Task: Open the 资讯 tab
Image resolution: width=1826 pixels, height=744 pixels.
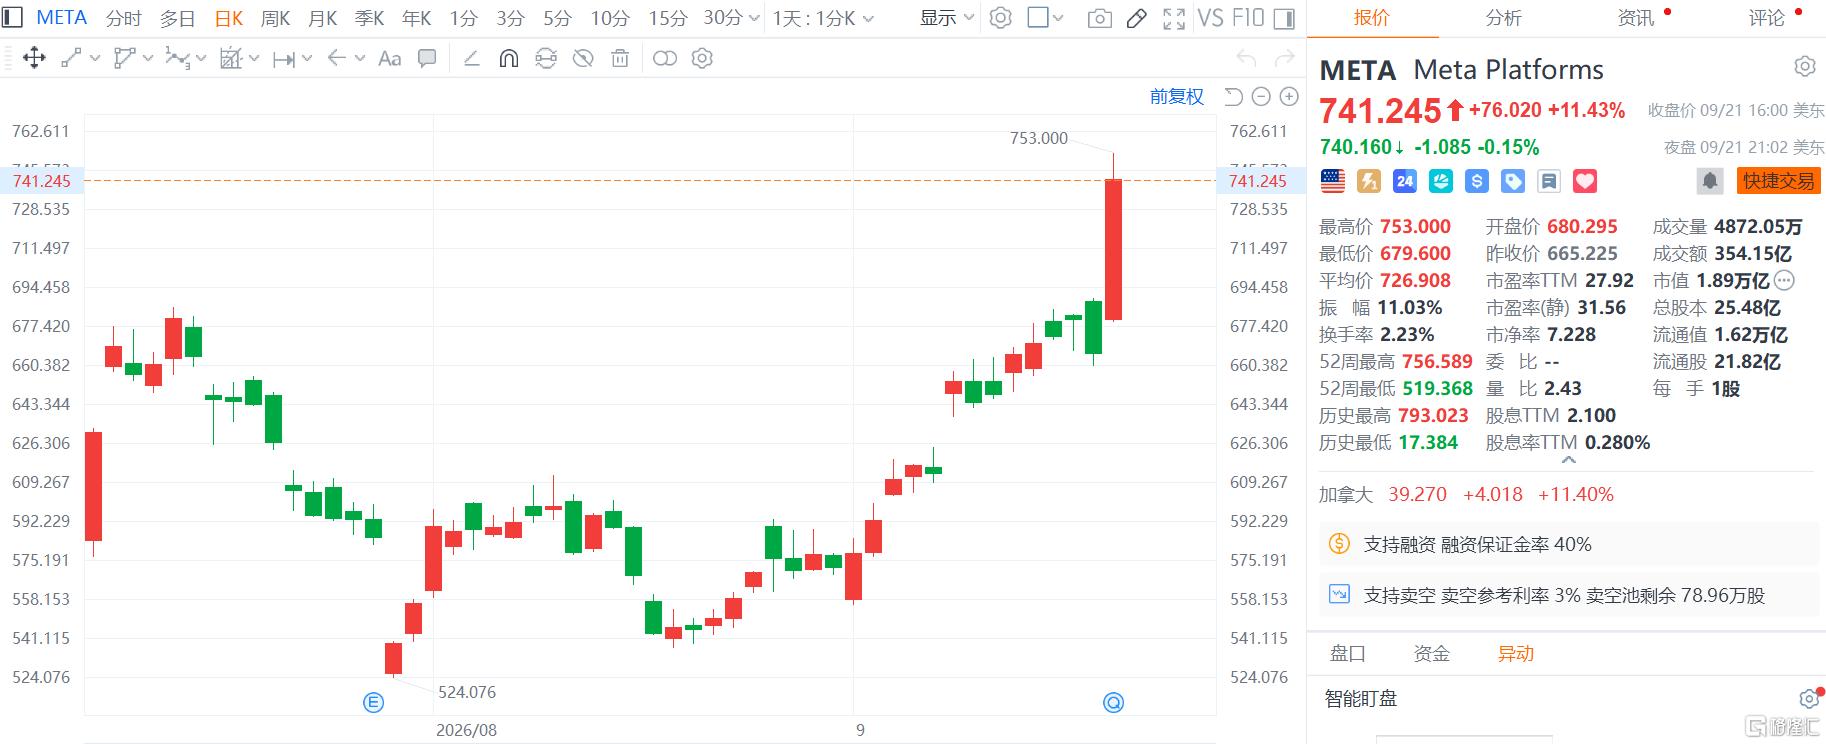Action: pyautogui.click(x=1635, y=17)
